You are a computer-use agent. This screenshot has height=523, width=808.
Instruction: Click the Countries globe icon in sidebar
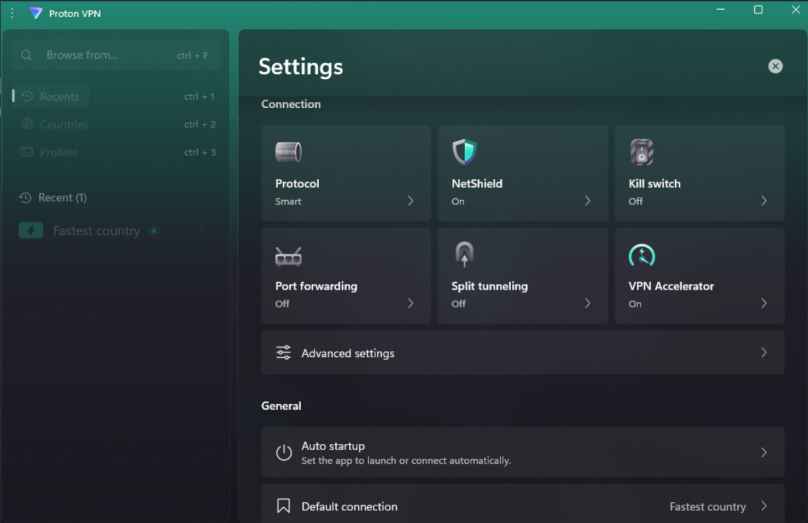pos(27,124)
